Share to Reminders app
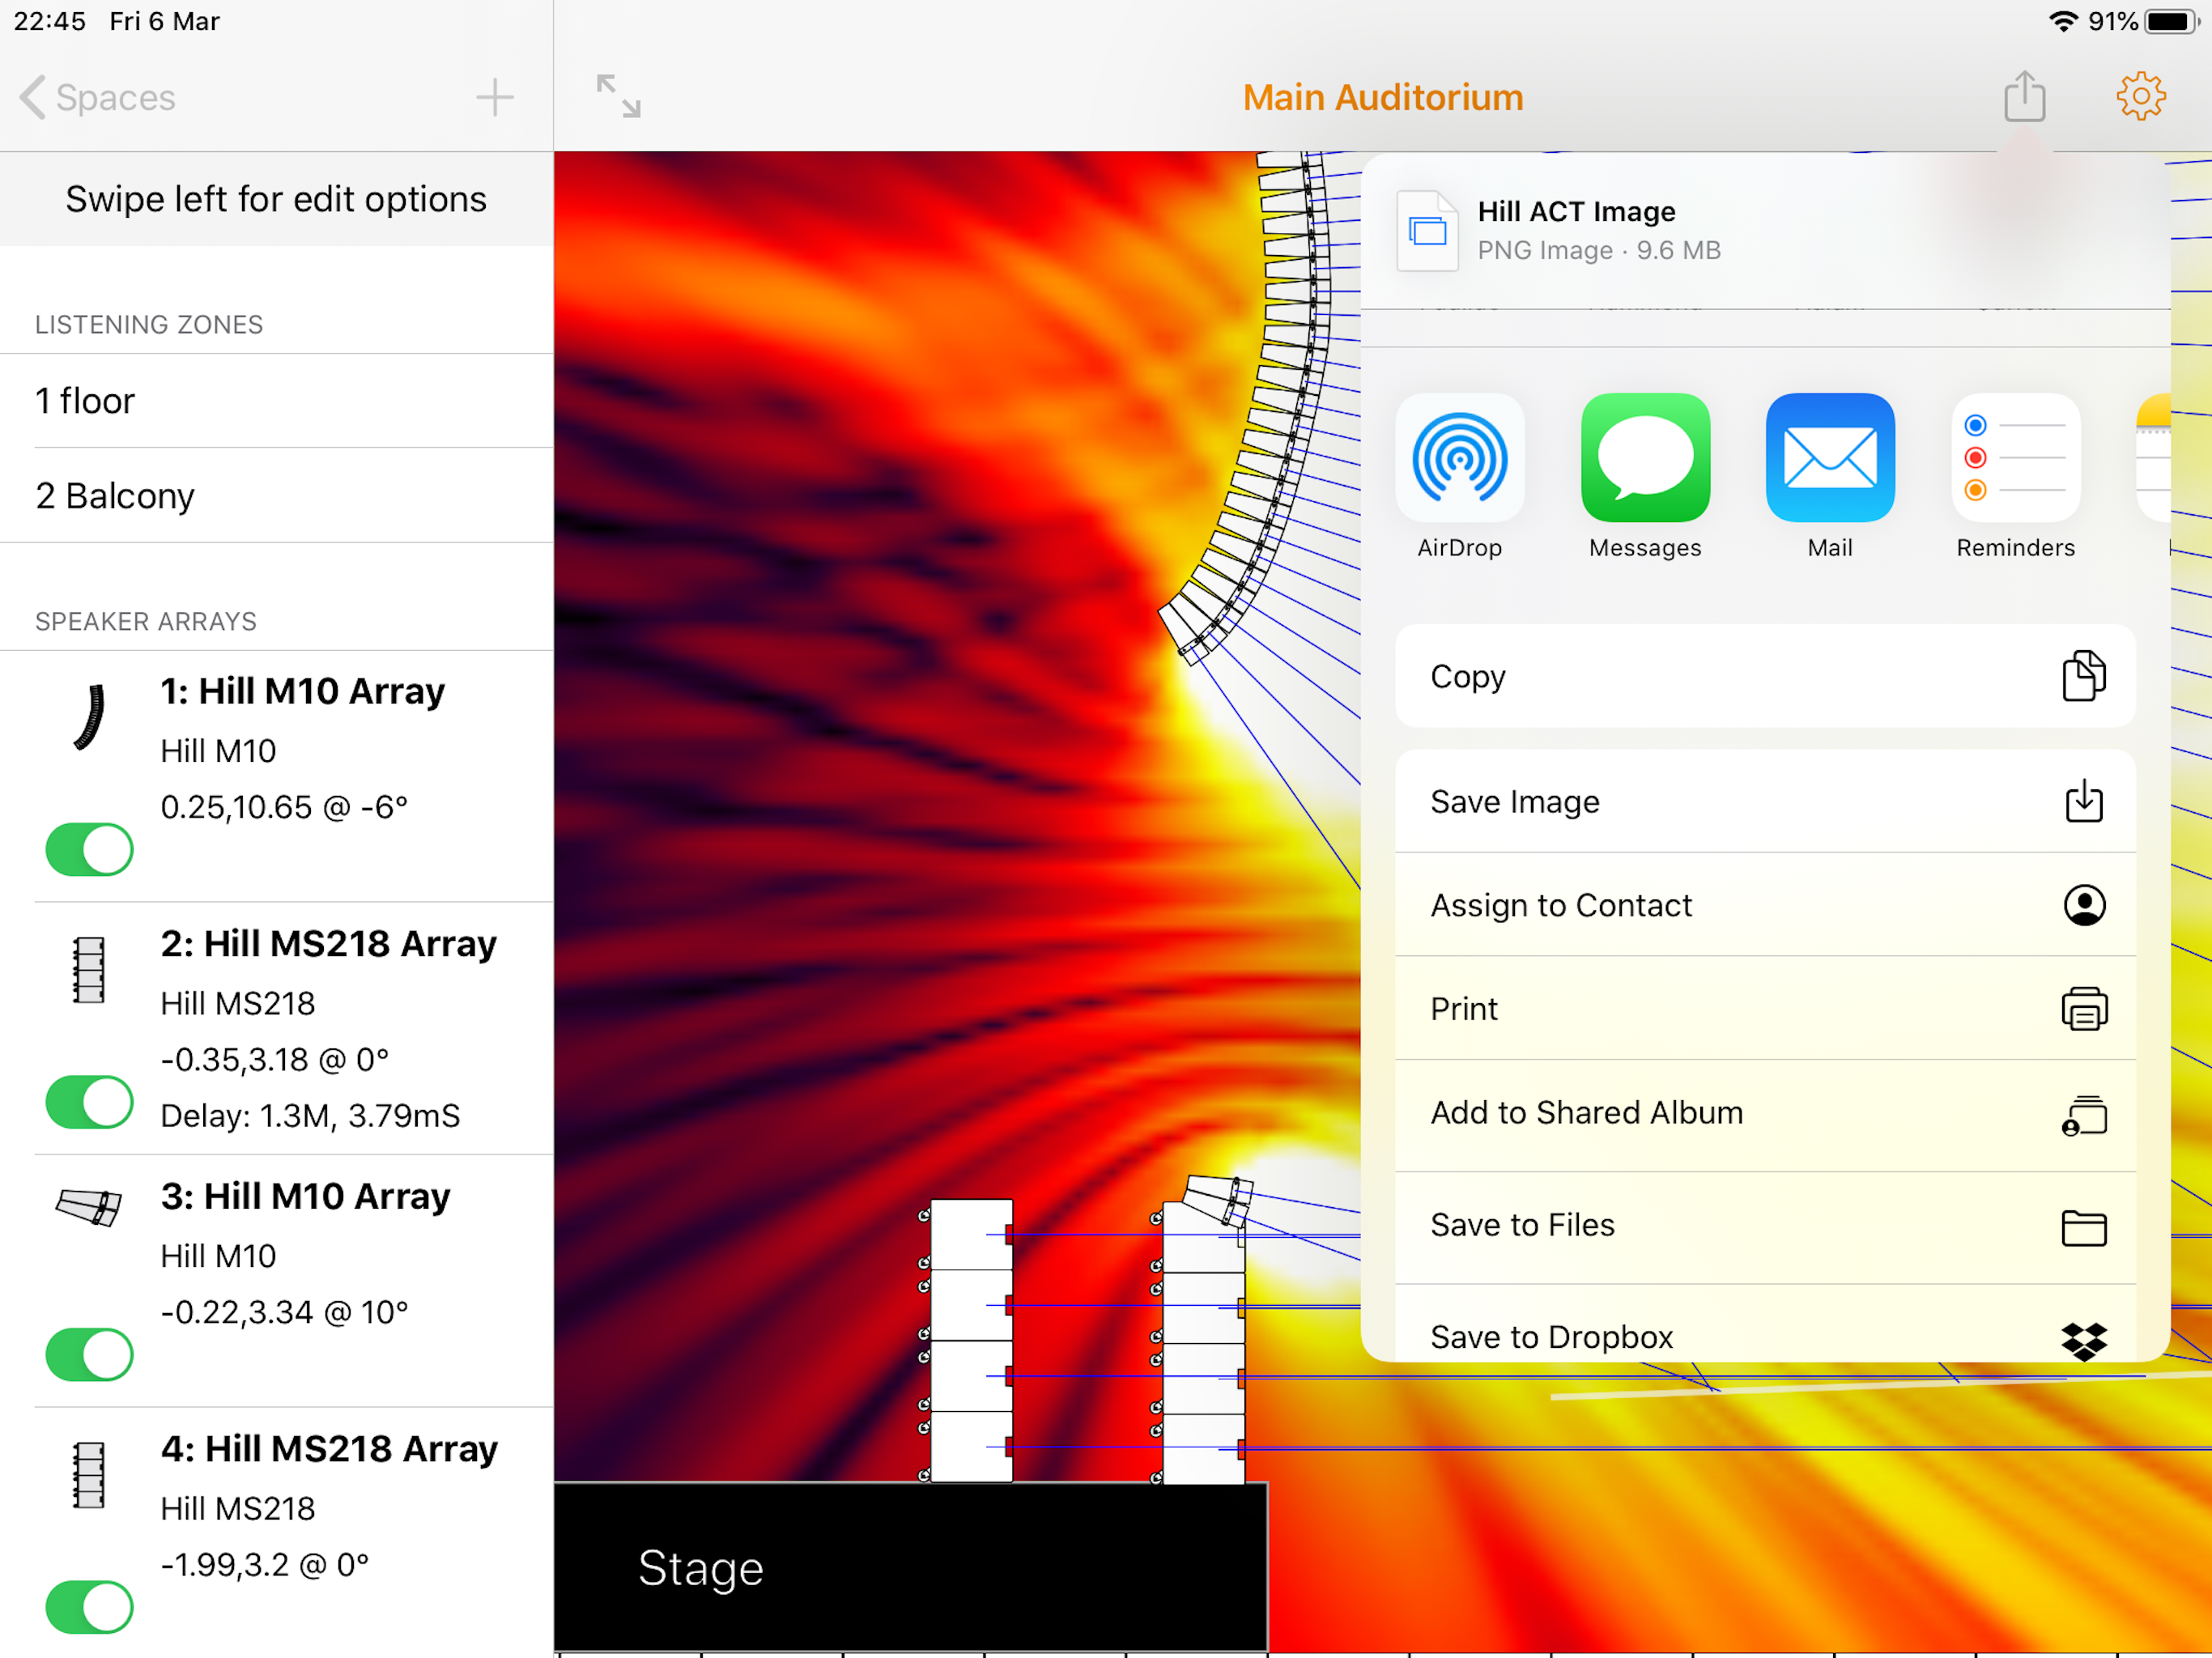The width and height of the screenshot is (2212, 1658). point(2015,477)
